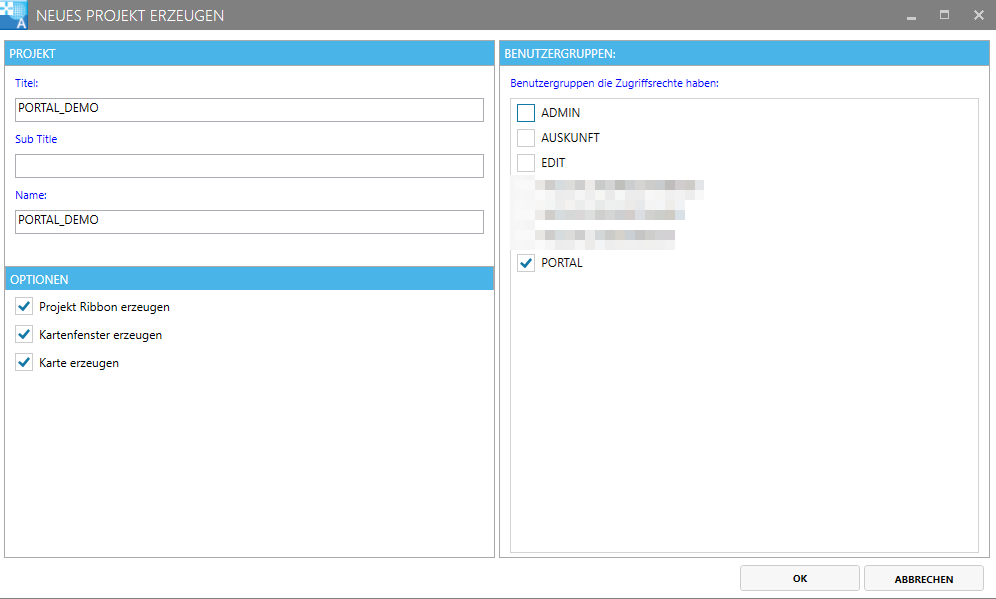Click the 'Karte erzeugen' label
The width and height of the screenshot is (996, 599).
79,363
